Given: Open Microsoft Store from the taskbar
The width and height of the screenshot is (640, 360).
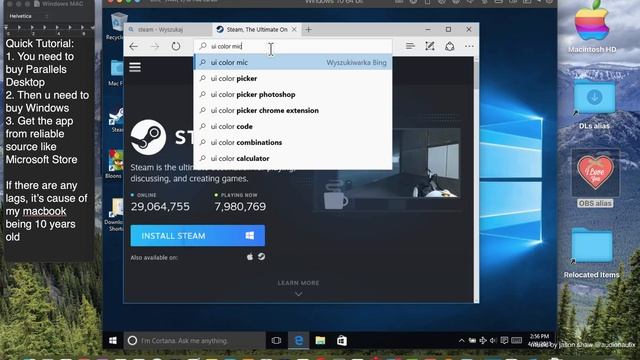Looking at the screenshot, I should [342, 340].
